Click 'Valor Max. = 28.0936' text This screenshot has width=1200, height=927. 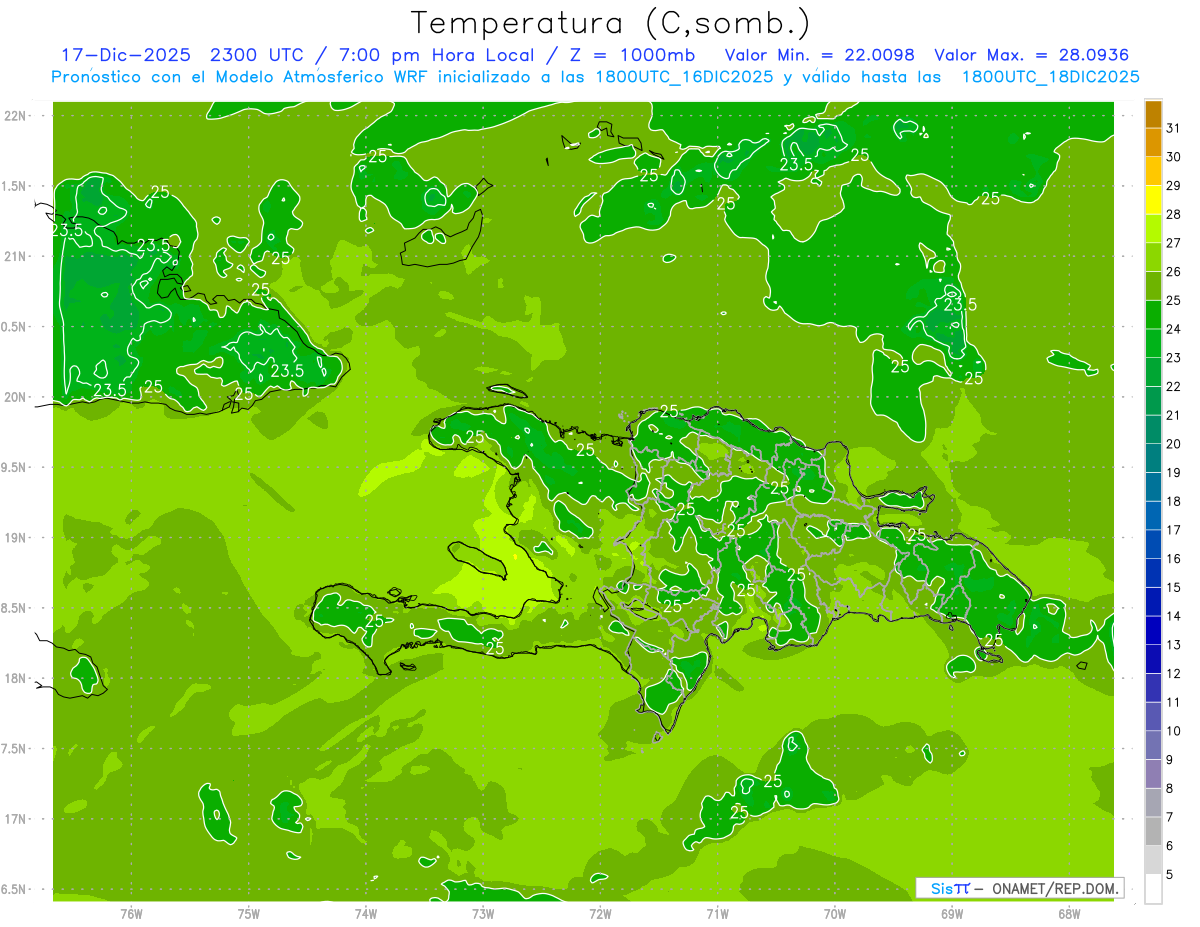point(1031,55)
